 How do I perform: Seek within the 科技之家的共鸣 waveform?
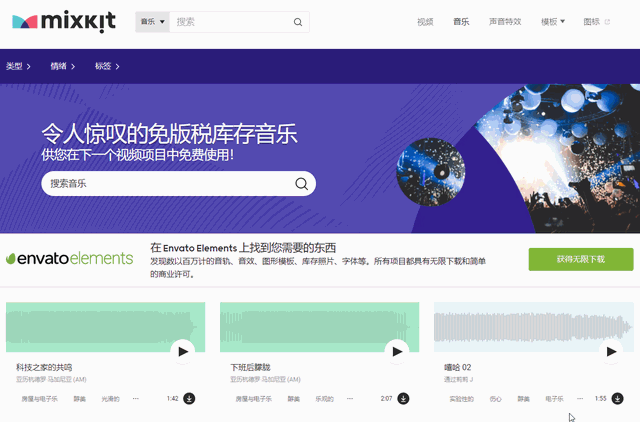[x=105, y=327]
